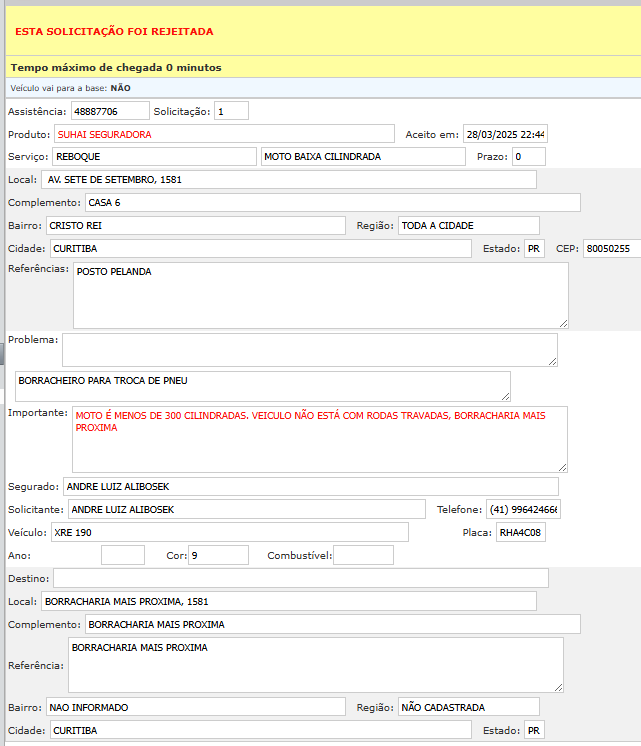This screenshot has width=641, height=746.
Task: Click the Placa field showing RHA4C08
Action: click(520, 533)
